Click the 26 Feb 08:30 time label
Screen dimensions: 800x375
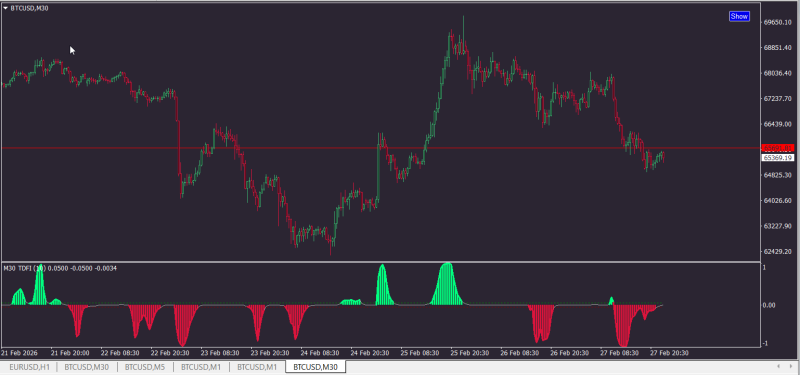pyautogui.click(x=520, y=353)
